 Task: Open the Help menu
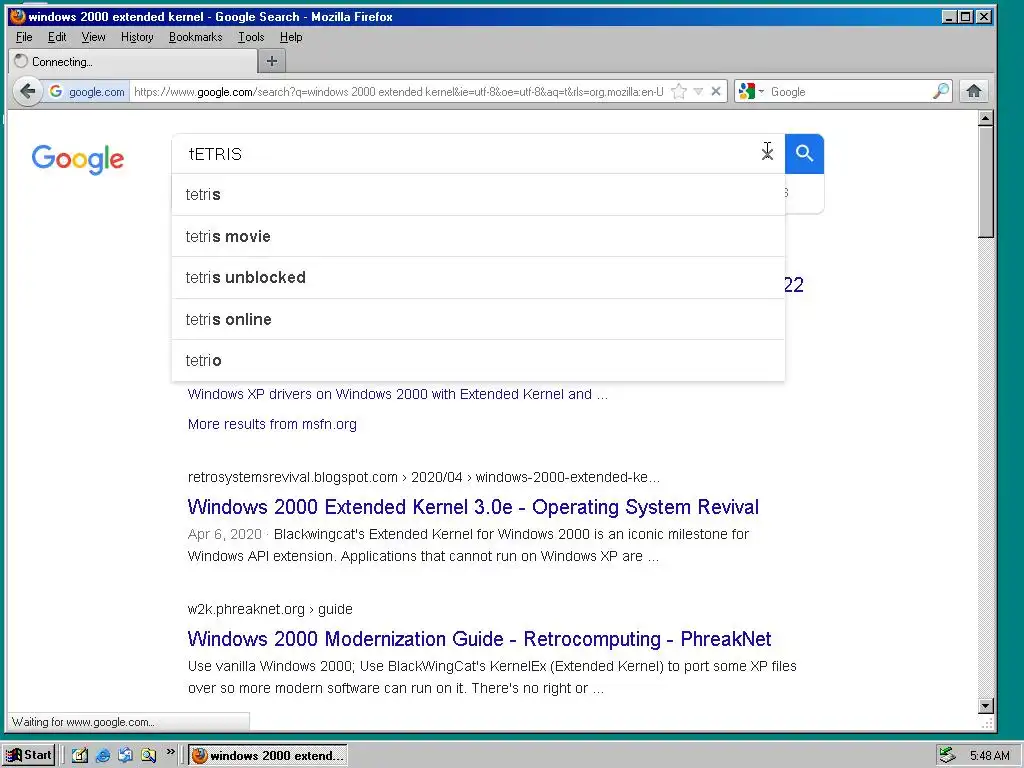291,37
